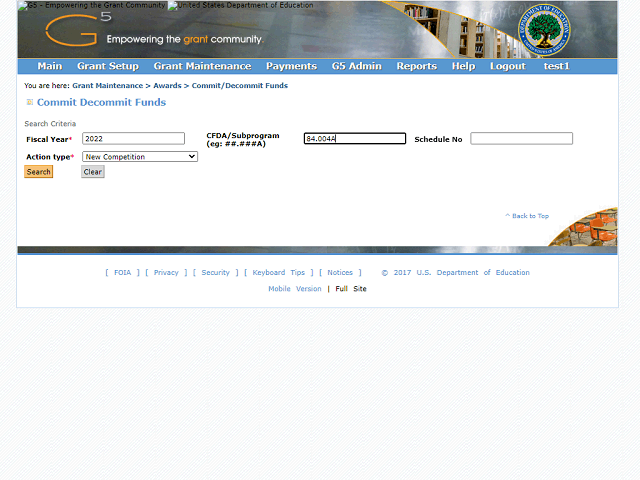This screenshot has height=480, width=640.
Task: Open the G5 Admin menu
Action: click(x=357, y=66)
